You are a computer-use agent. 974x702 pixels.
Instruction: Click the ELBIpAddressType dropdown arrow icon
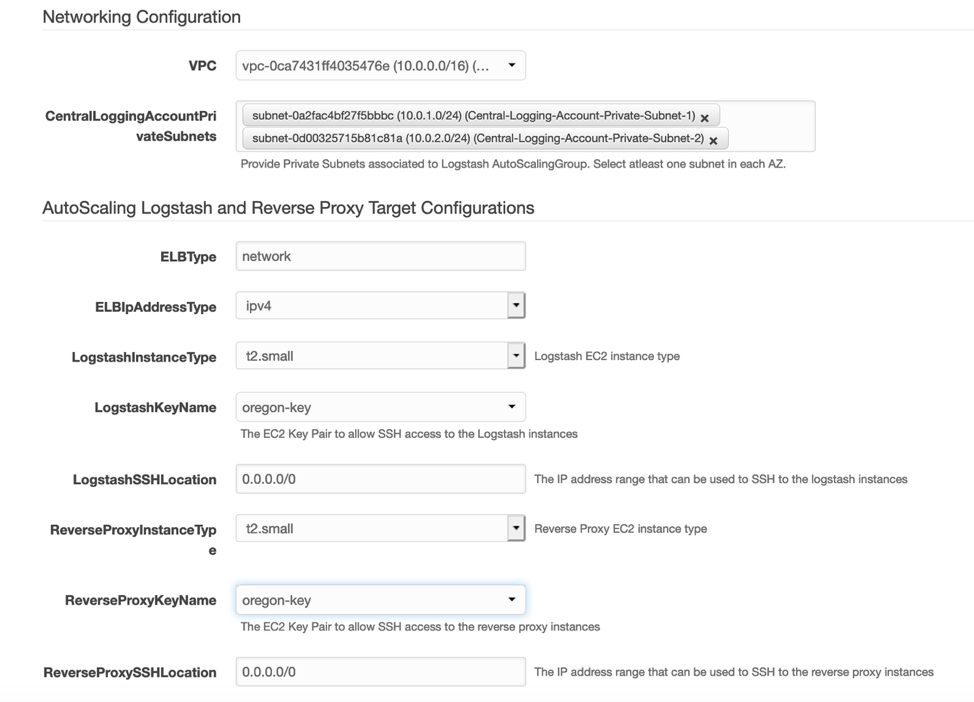click(x=516, y=305)
